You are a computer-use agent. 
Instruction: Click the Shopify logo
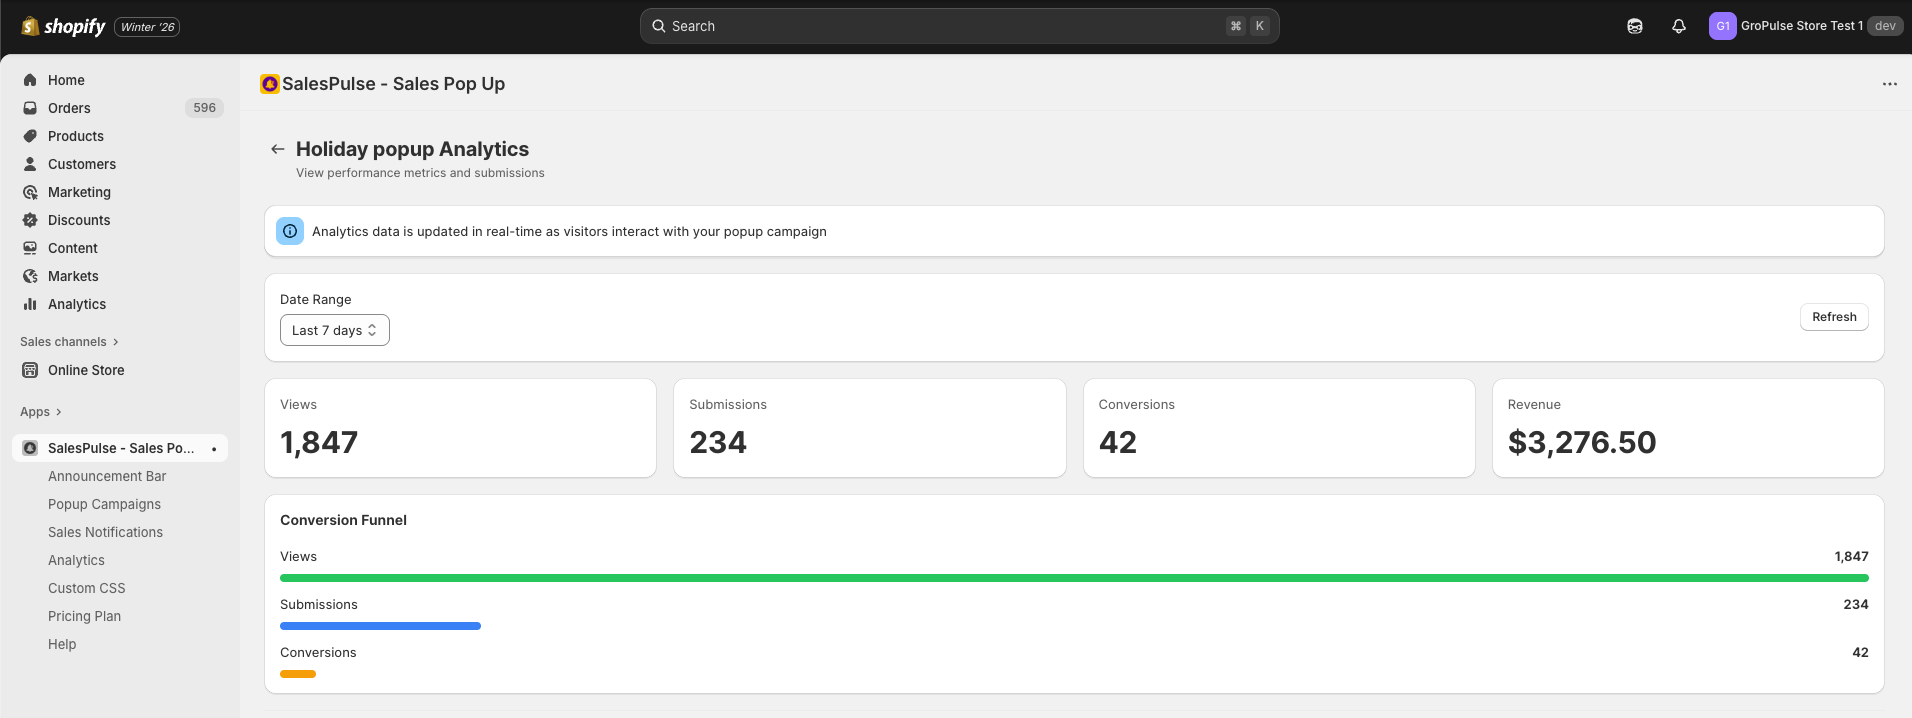click(63, 26)
